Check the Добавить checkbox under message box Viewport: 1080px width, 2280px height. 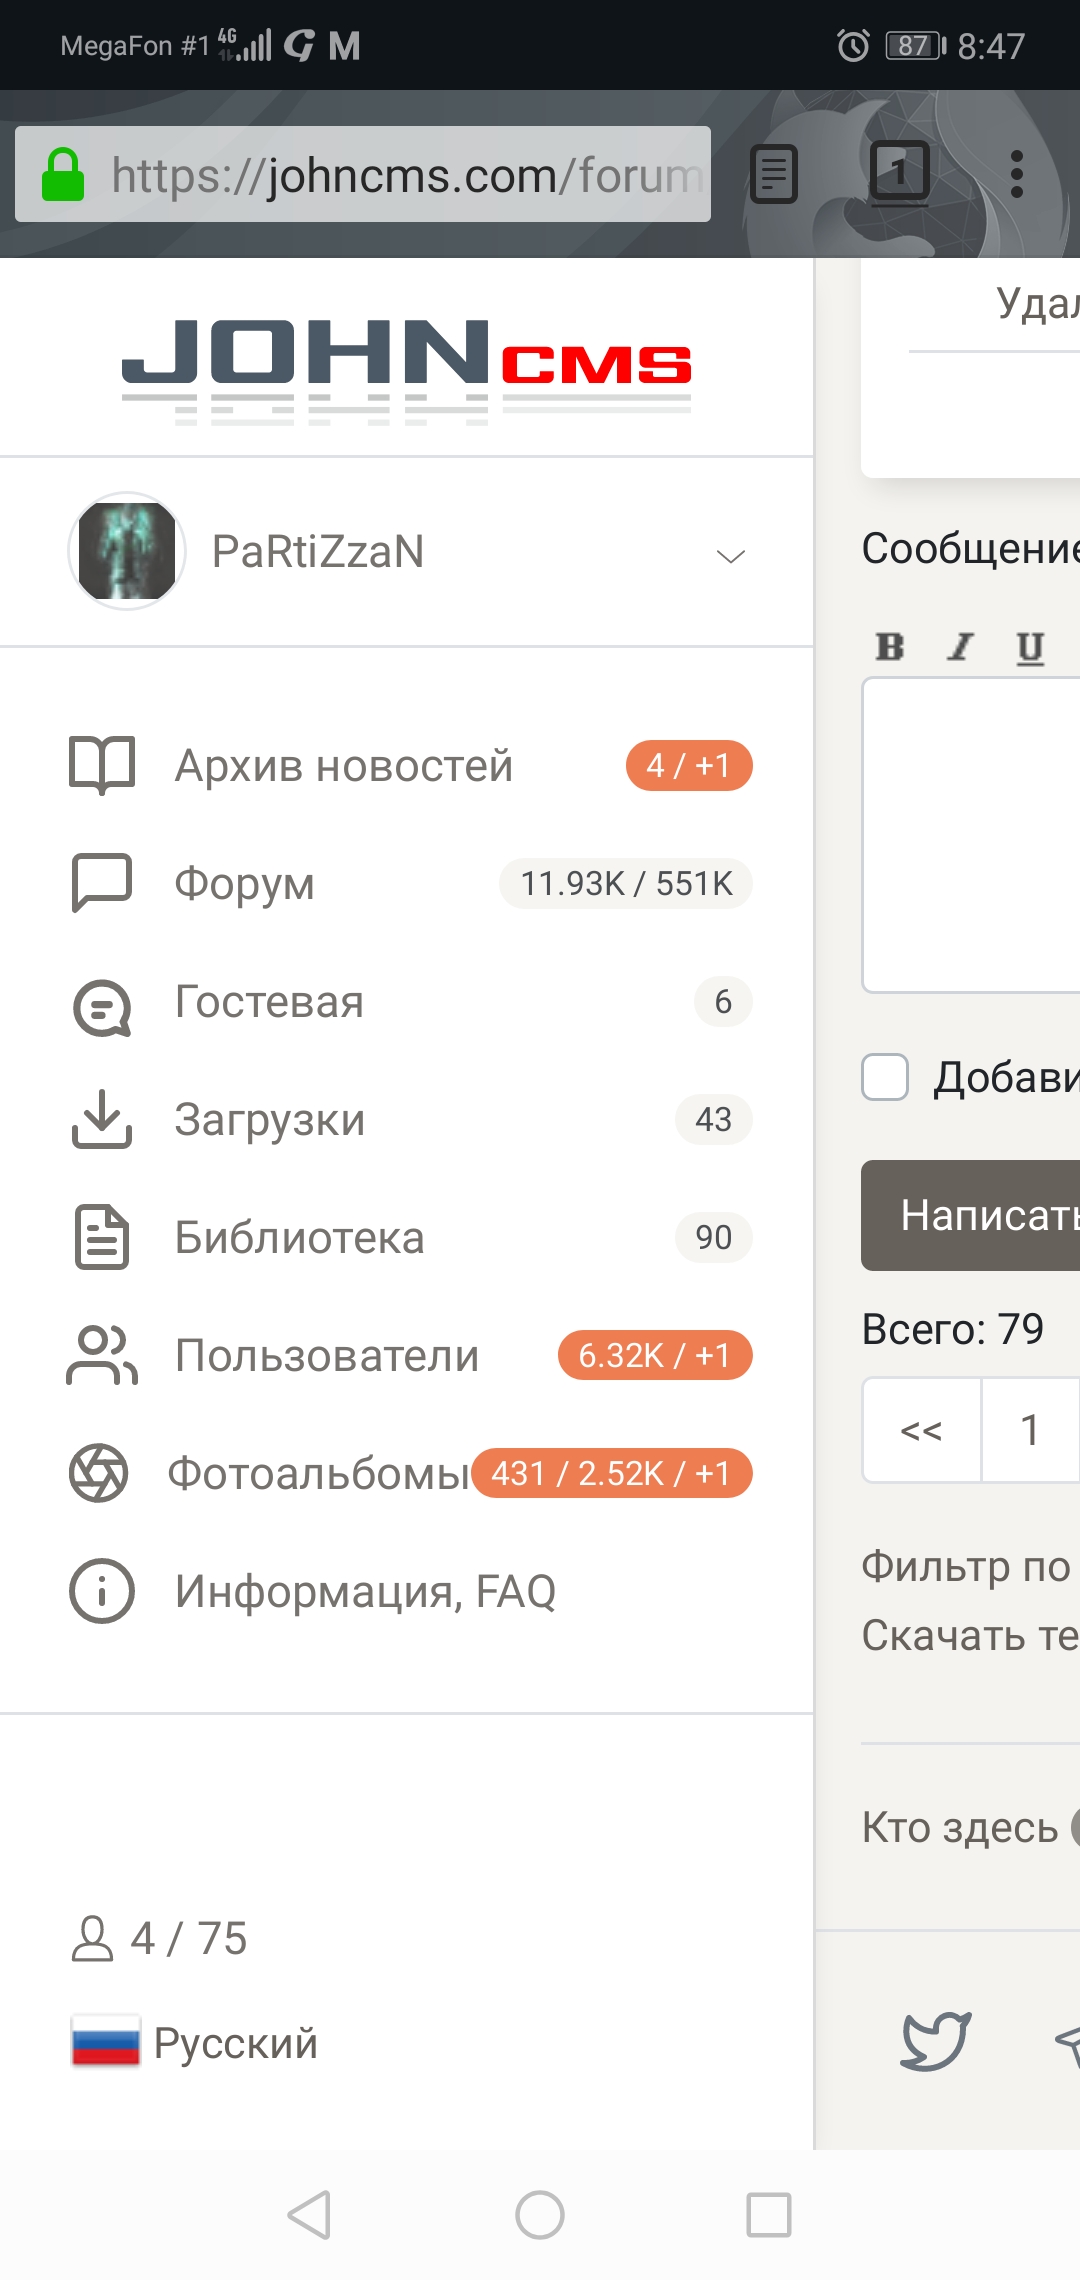click(885, 1077)
